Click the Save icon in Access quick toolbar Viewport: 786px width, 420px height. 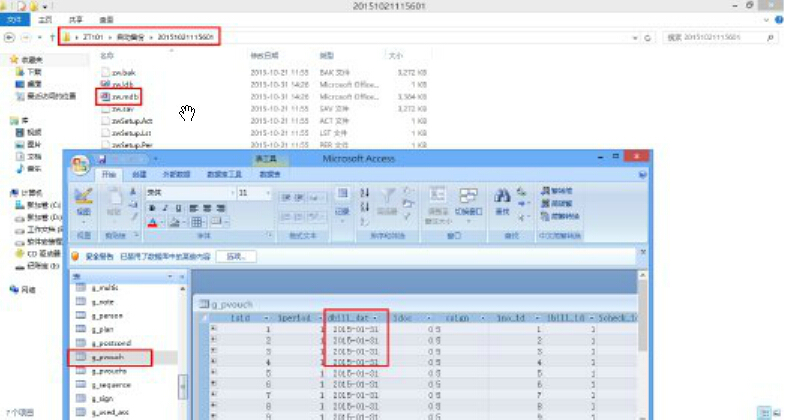click(x=102, y=159)
